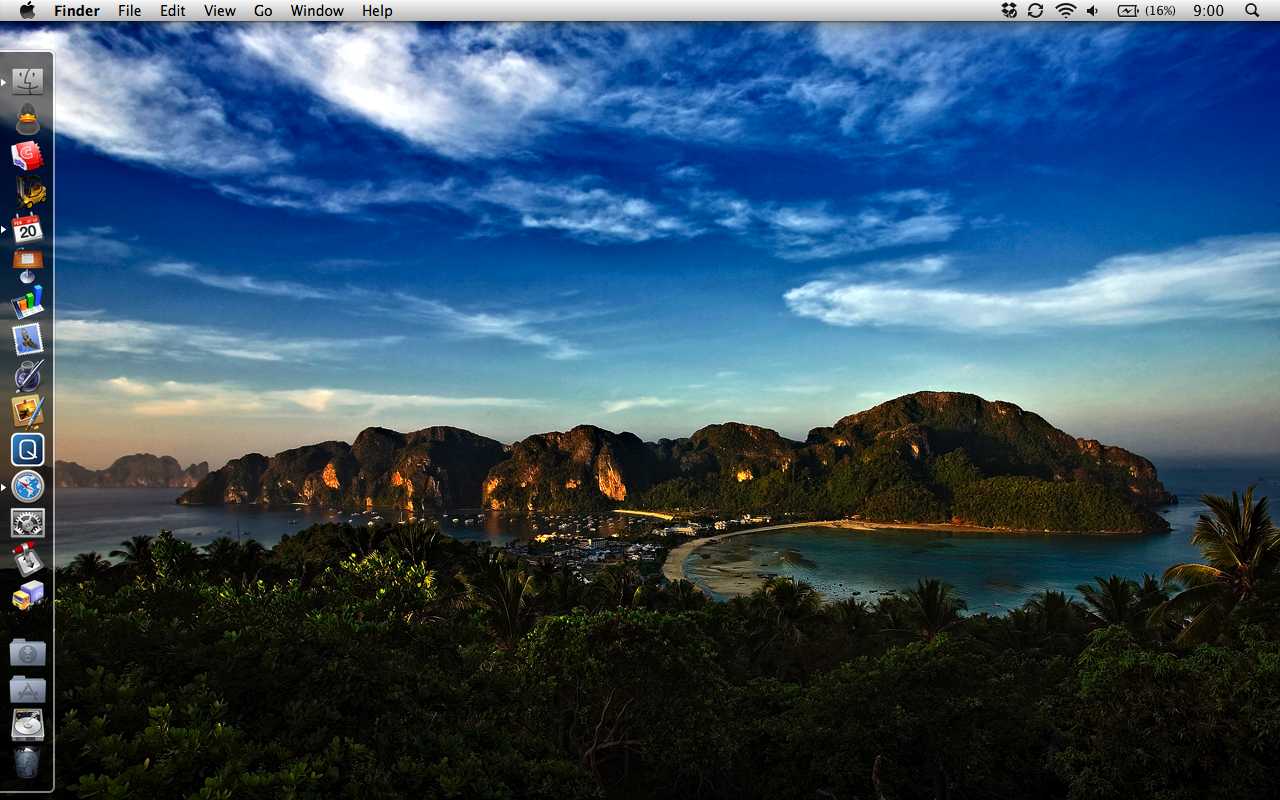The image size is (1280, 800).
Task: Open the Go menu
Action: click(263, 11)
